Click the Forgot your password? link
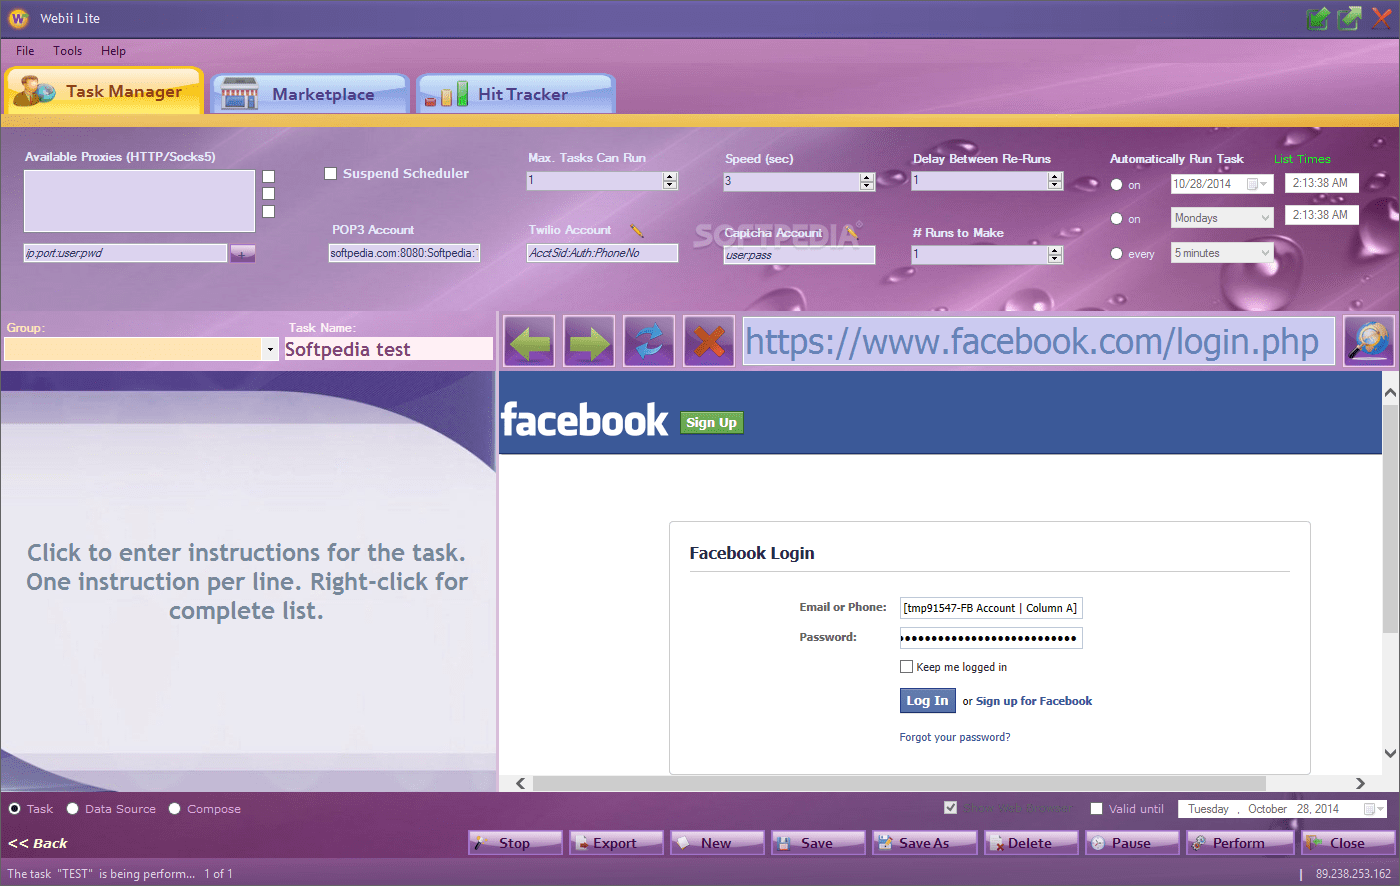 click(955, 737)
